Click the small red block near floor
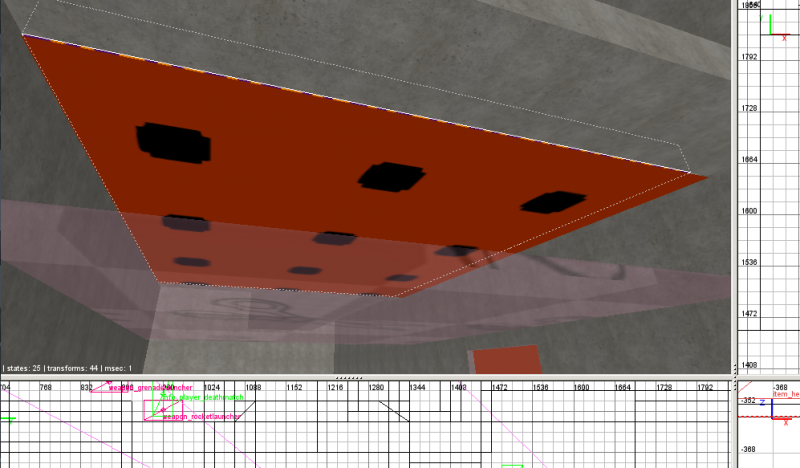The image size is (800, 468). [x=506, y=360]
